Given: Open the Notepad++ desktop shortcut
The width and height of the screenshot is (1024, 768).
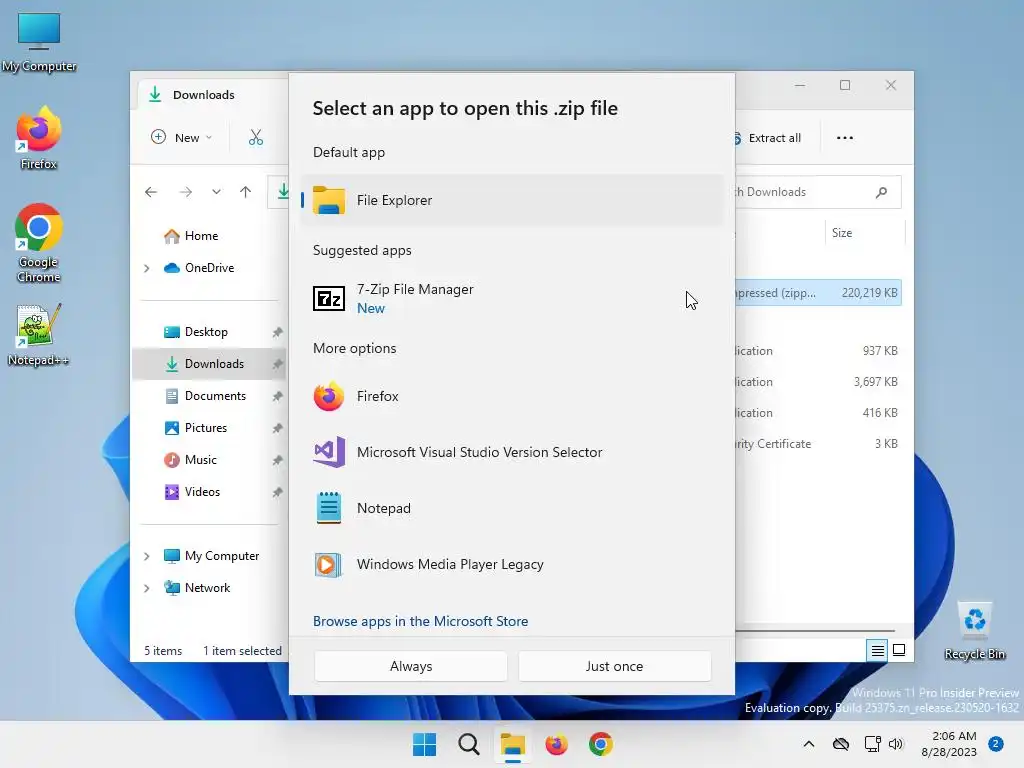Looking at the screenshot, I should pos(39,335).
